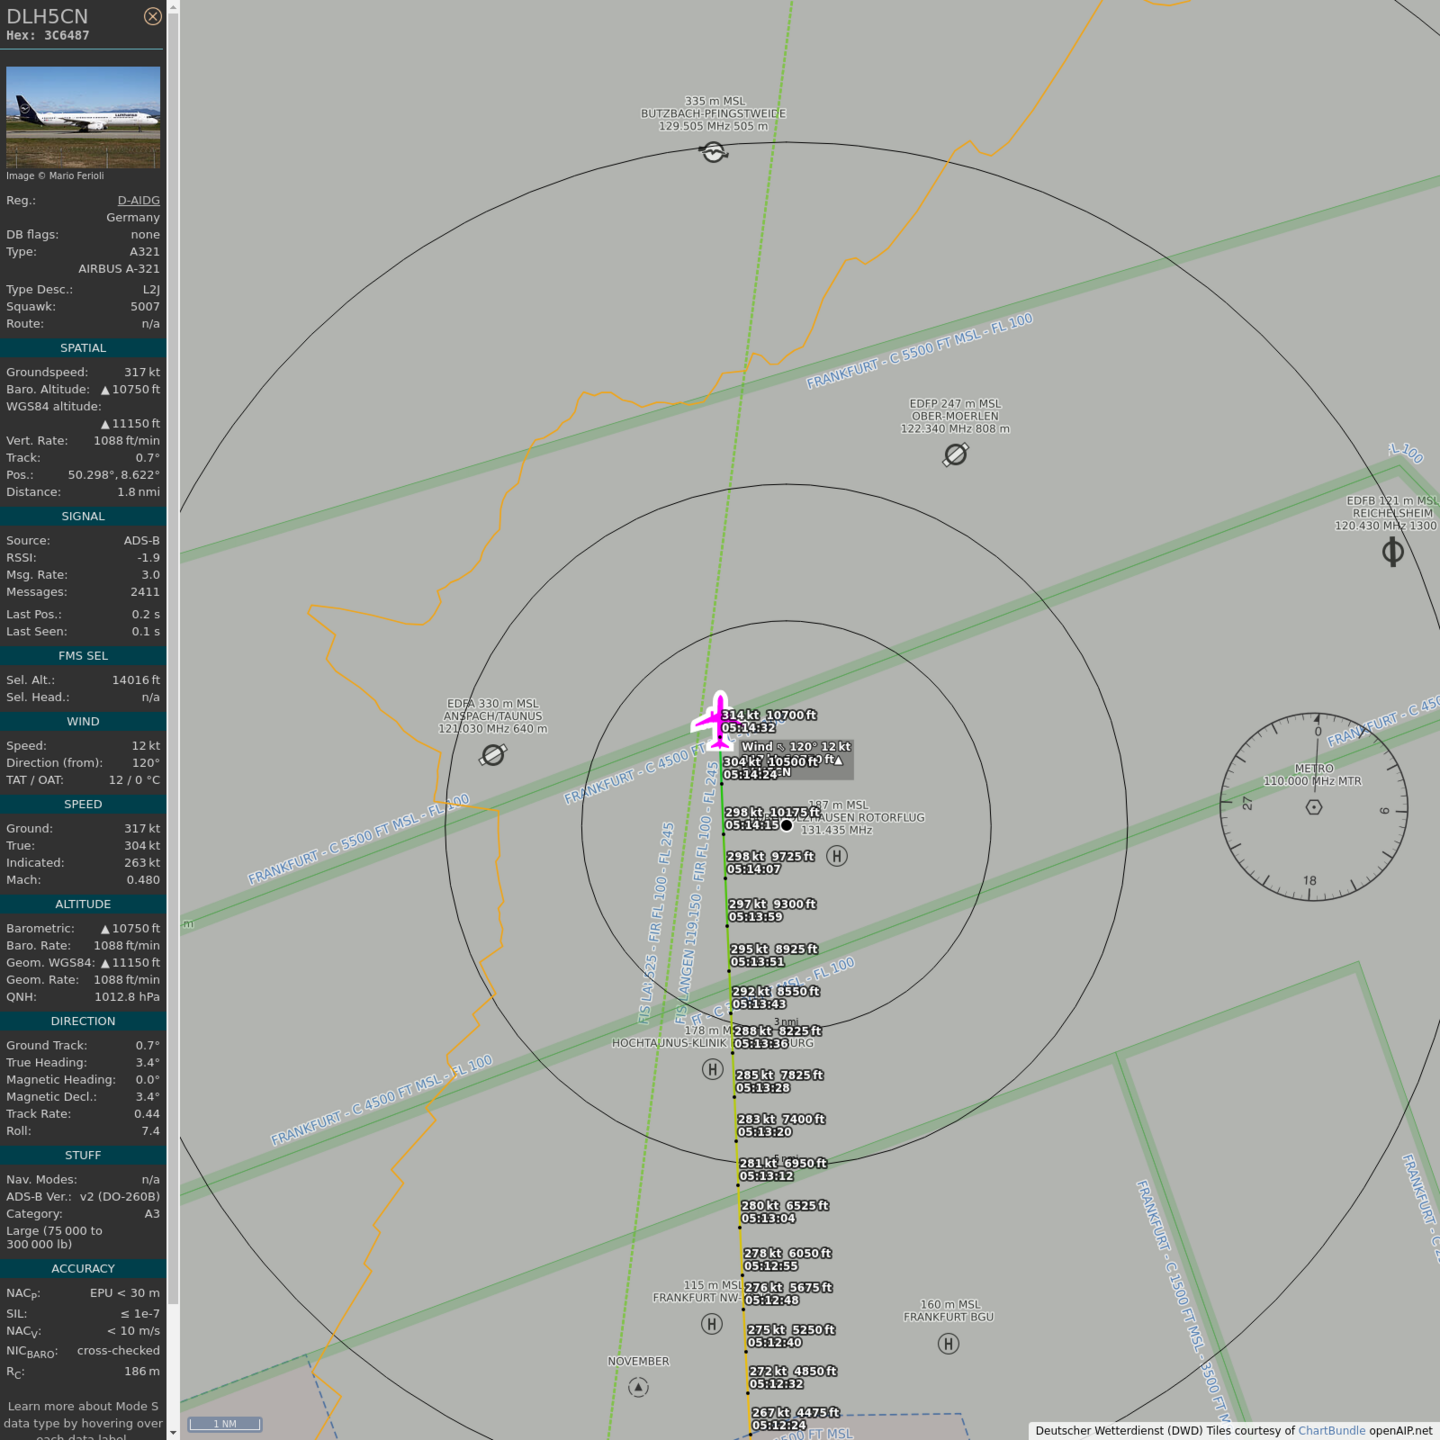Select the 05:13:12 track point label
Image resolution: width=1440 pixels, height=1440 pixels.
[x=767, y=1176]
